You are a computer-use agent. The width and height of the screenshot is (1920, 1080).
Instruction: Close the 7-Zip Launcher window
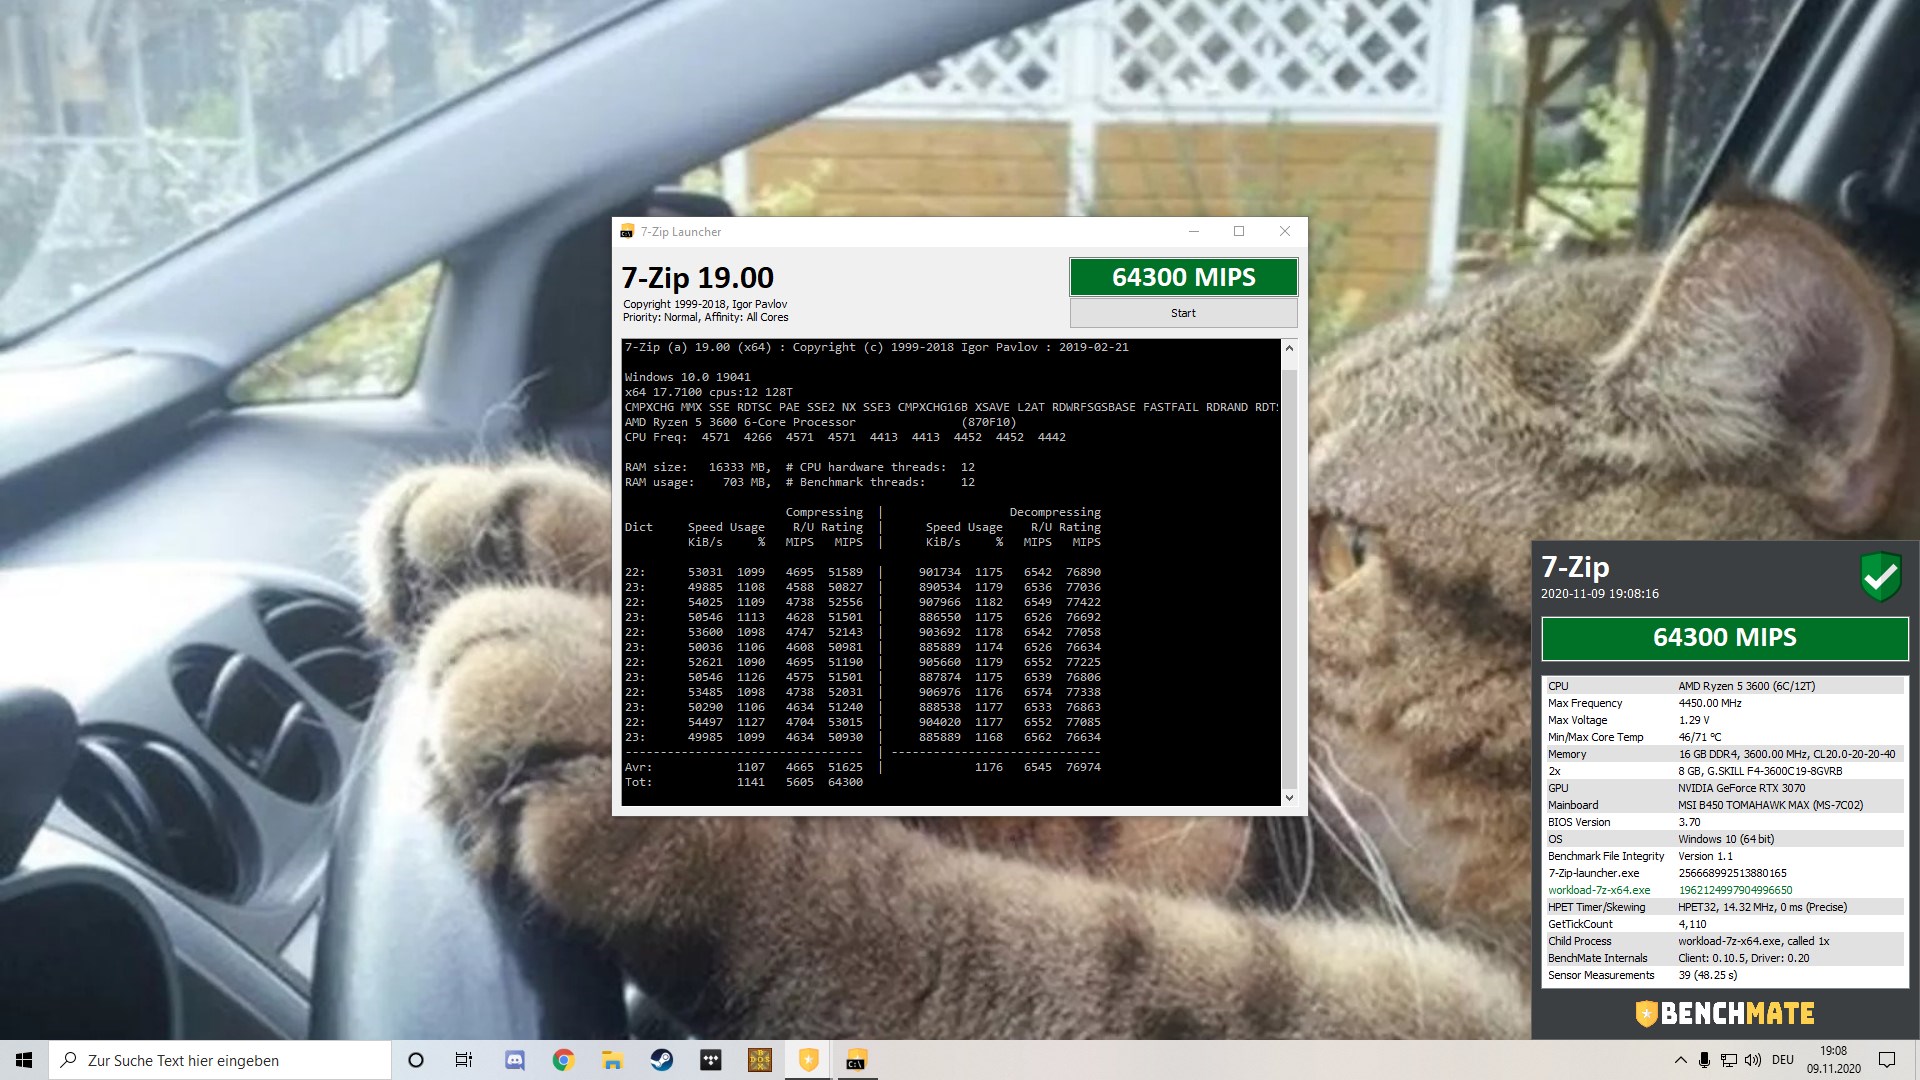tap(1285, 232)
